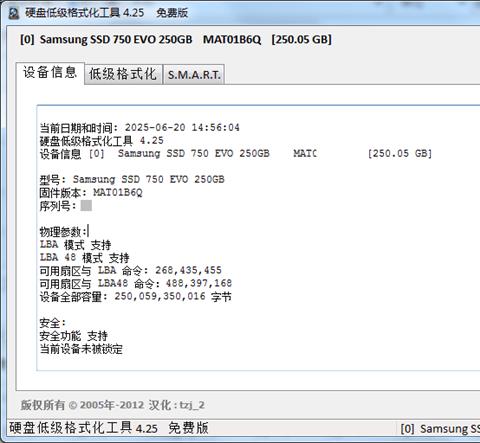The width and height of the screenshot is (480, 443).
Task: Open the S.M.A.R.T. tab
Action: pyautogui.click(x=194, y=75)
